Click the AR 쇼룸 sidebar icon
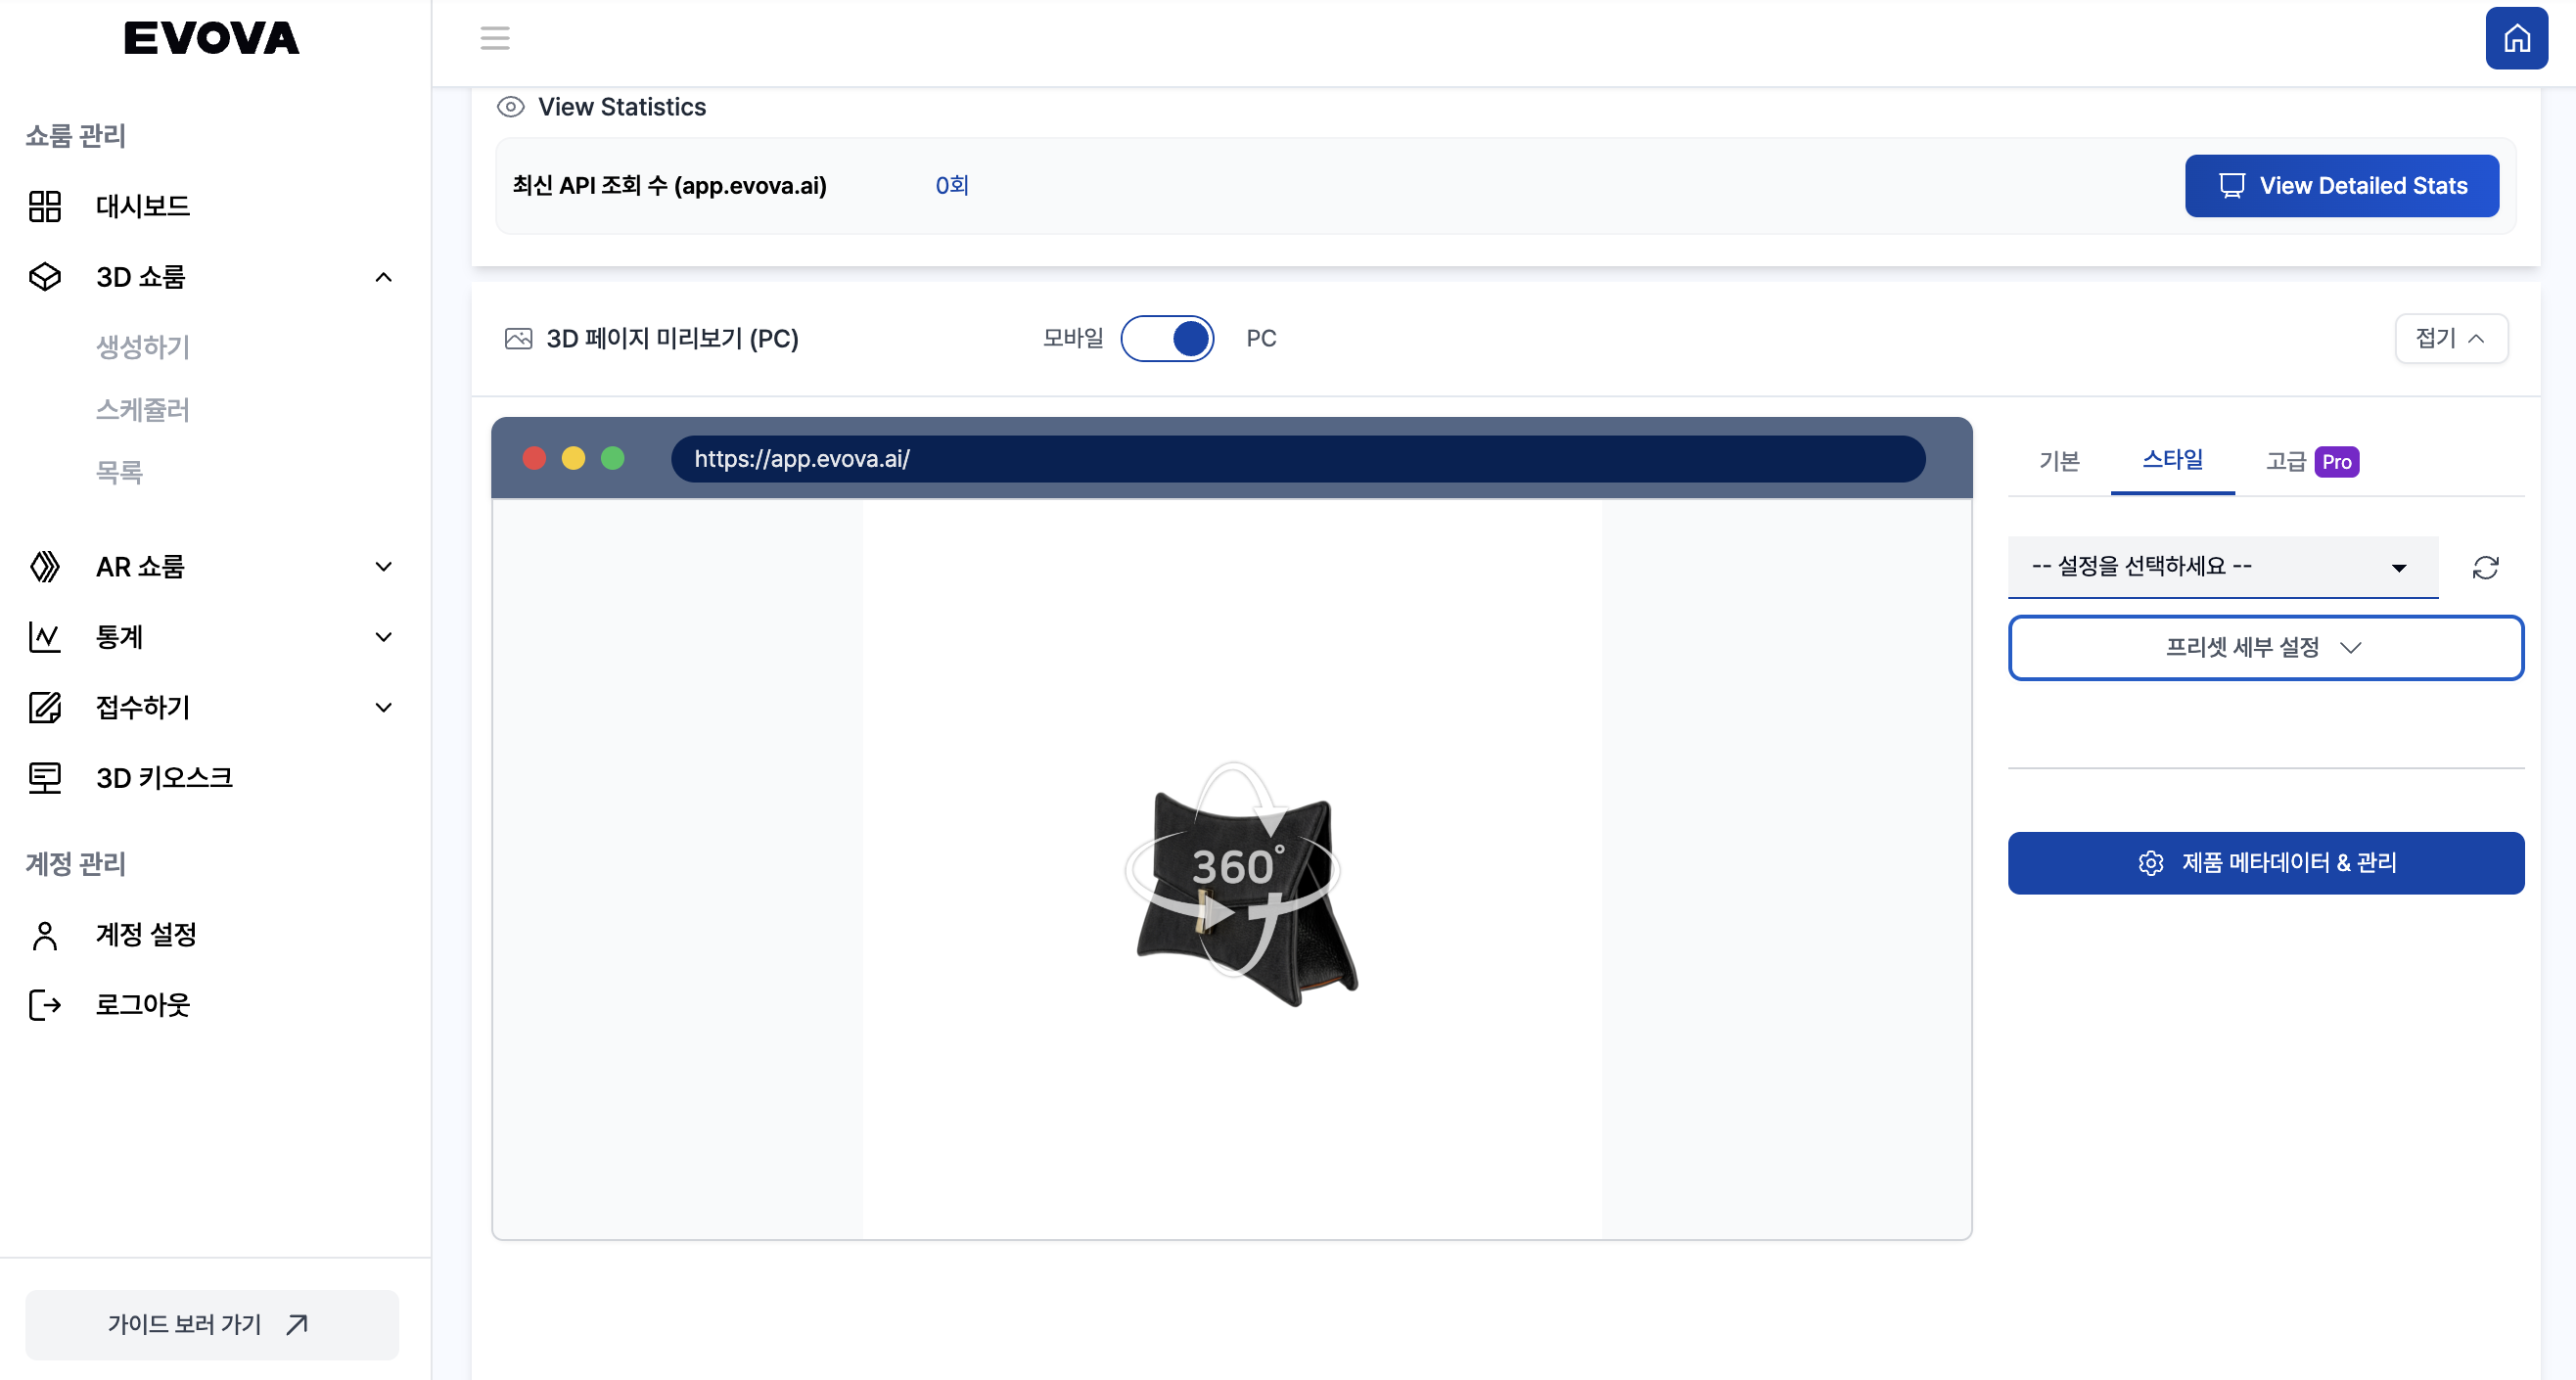Viewport: 2576px width, 1380px height. pos(45,566)
